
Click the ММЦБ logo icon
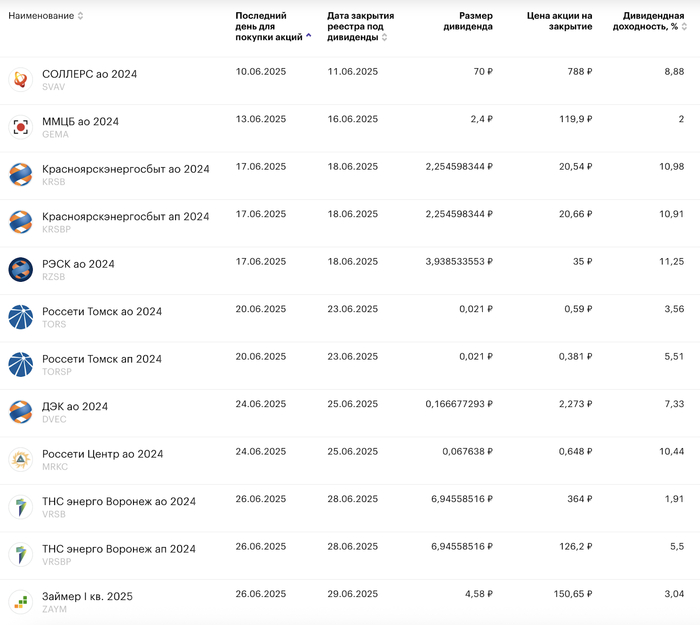pyautogui.click(x=20, y=127)
